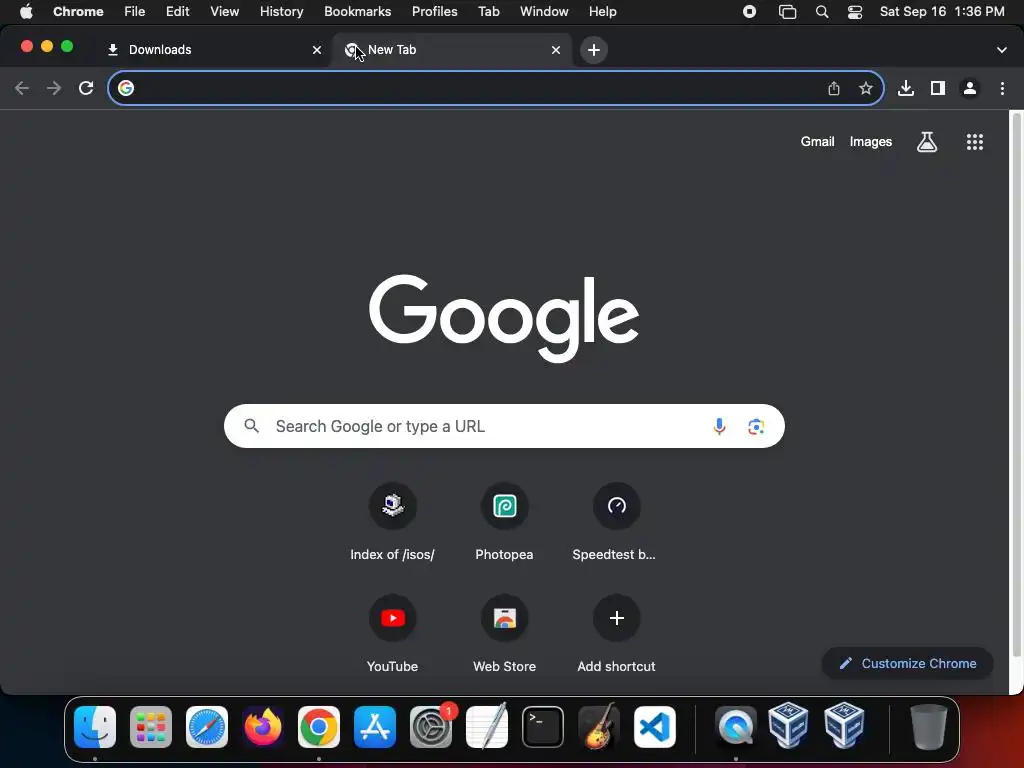This screenshot has height=768, width=1024.
Task: Open the Index of /isos/ shortcut
Action: coord(392,522)
